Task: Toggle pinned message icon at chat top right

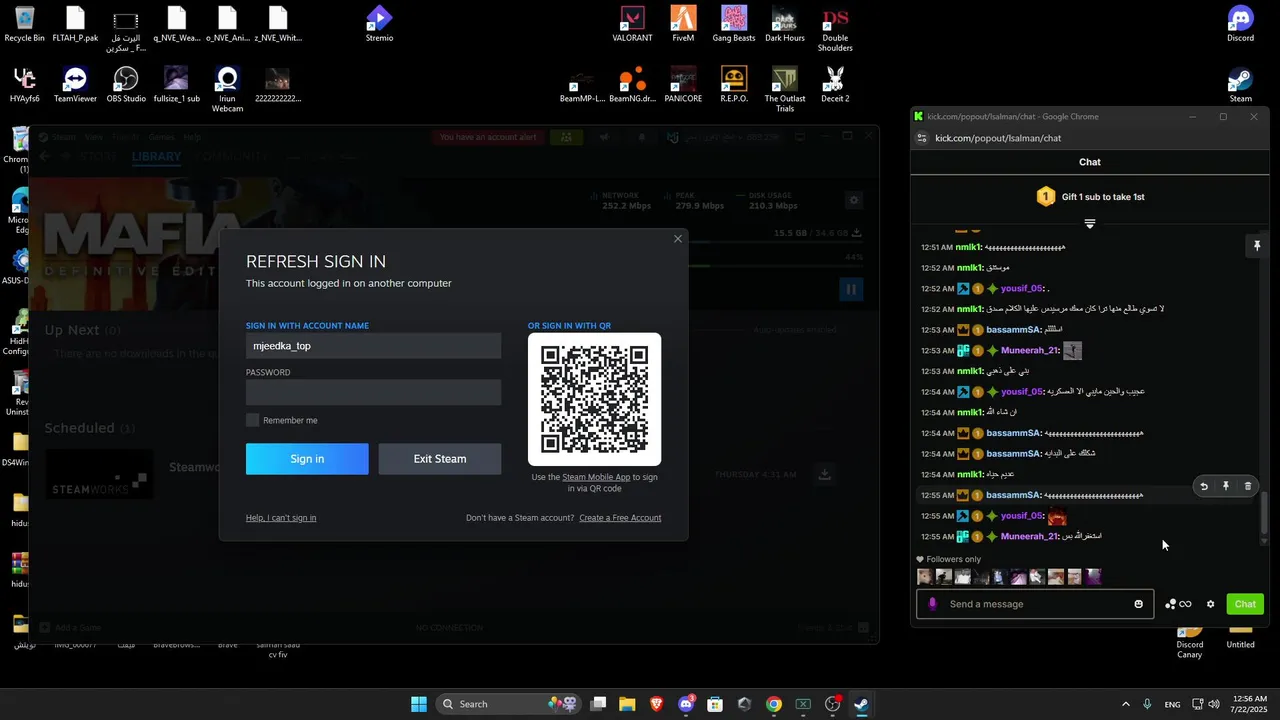Action: 1257,246
